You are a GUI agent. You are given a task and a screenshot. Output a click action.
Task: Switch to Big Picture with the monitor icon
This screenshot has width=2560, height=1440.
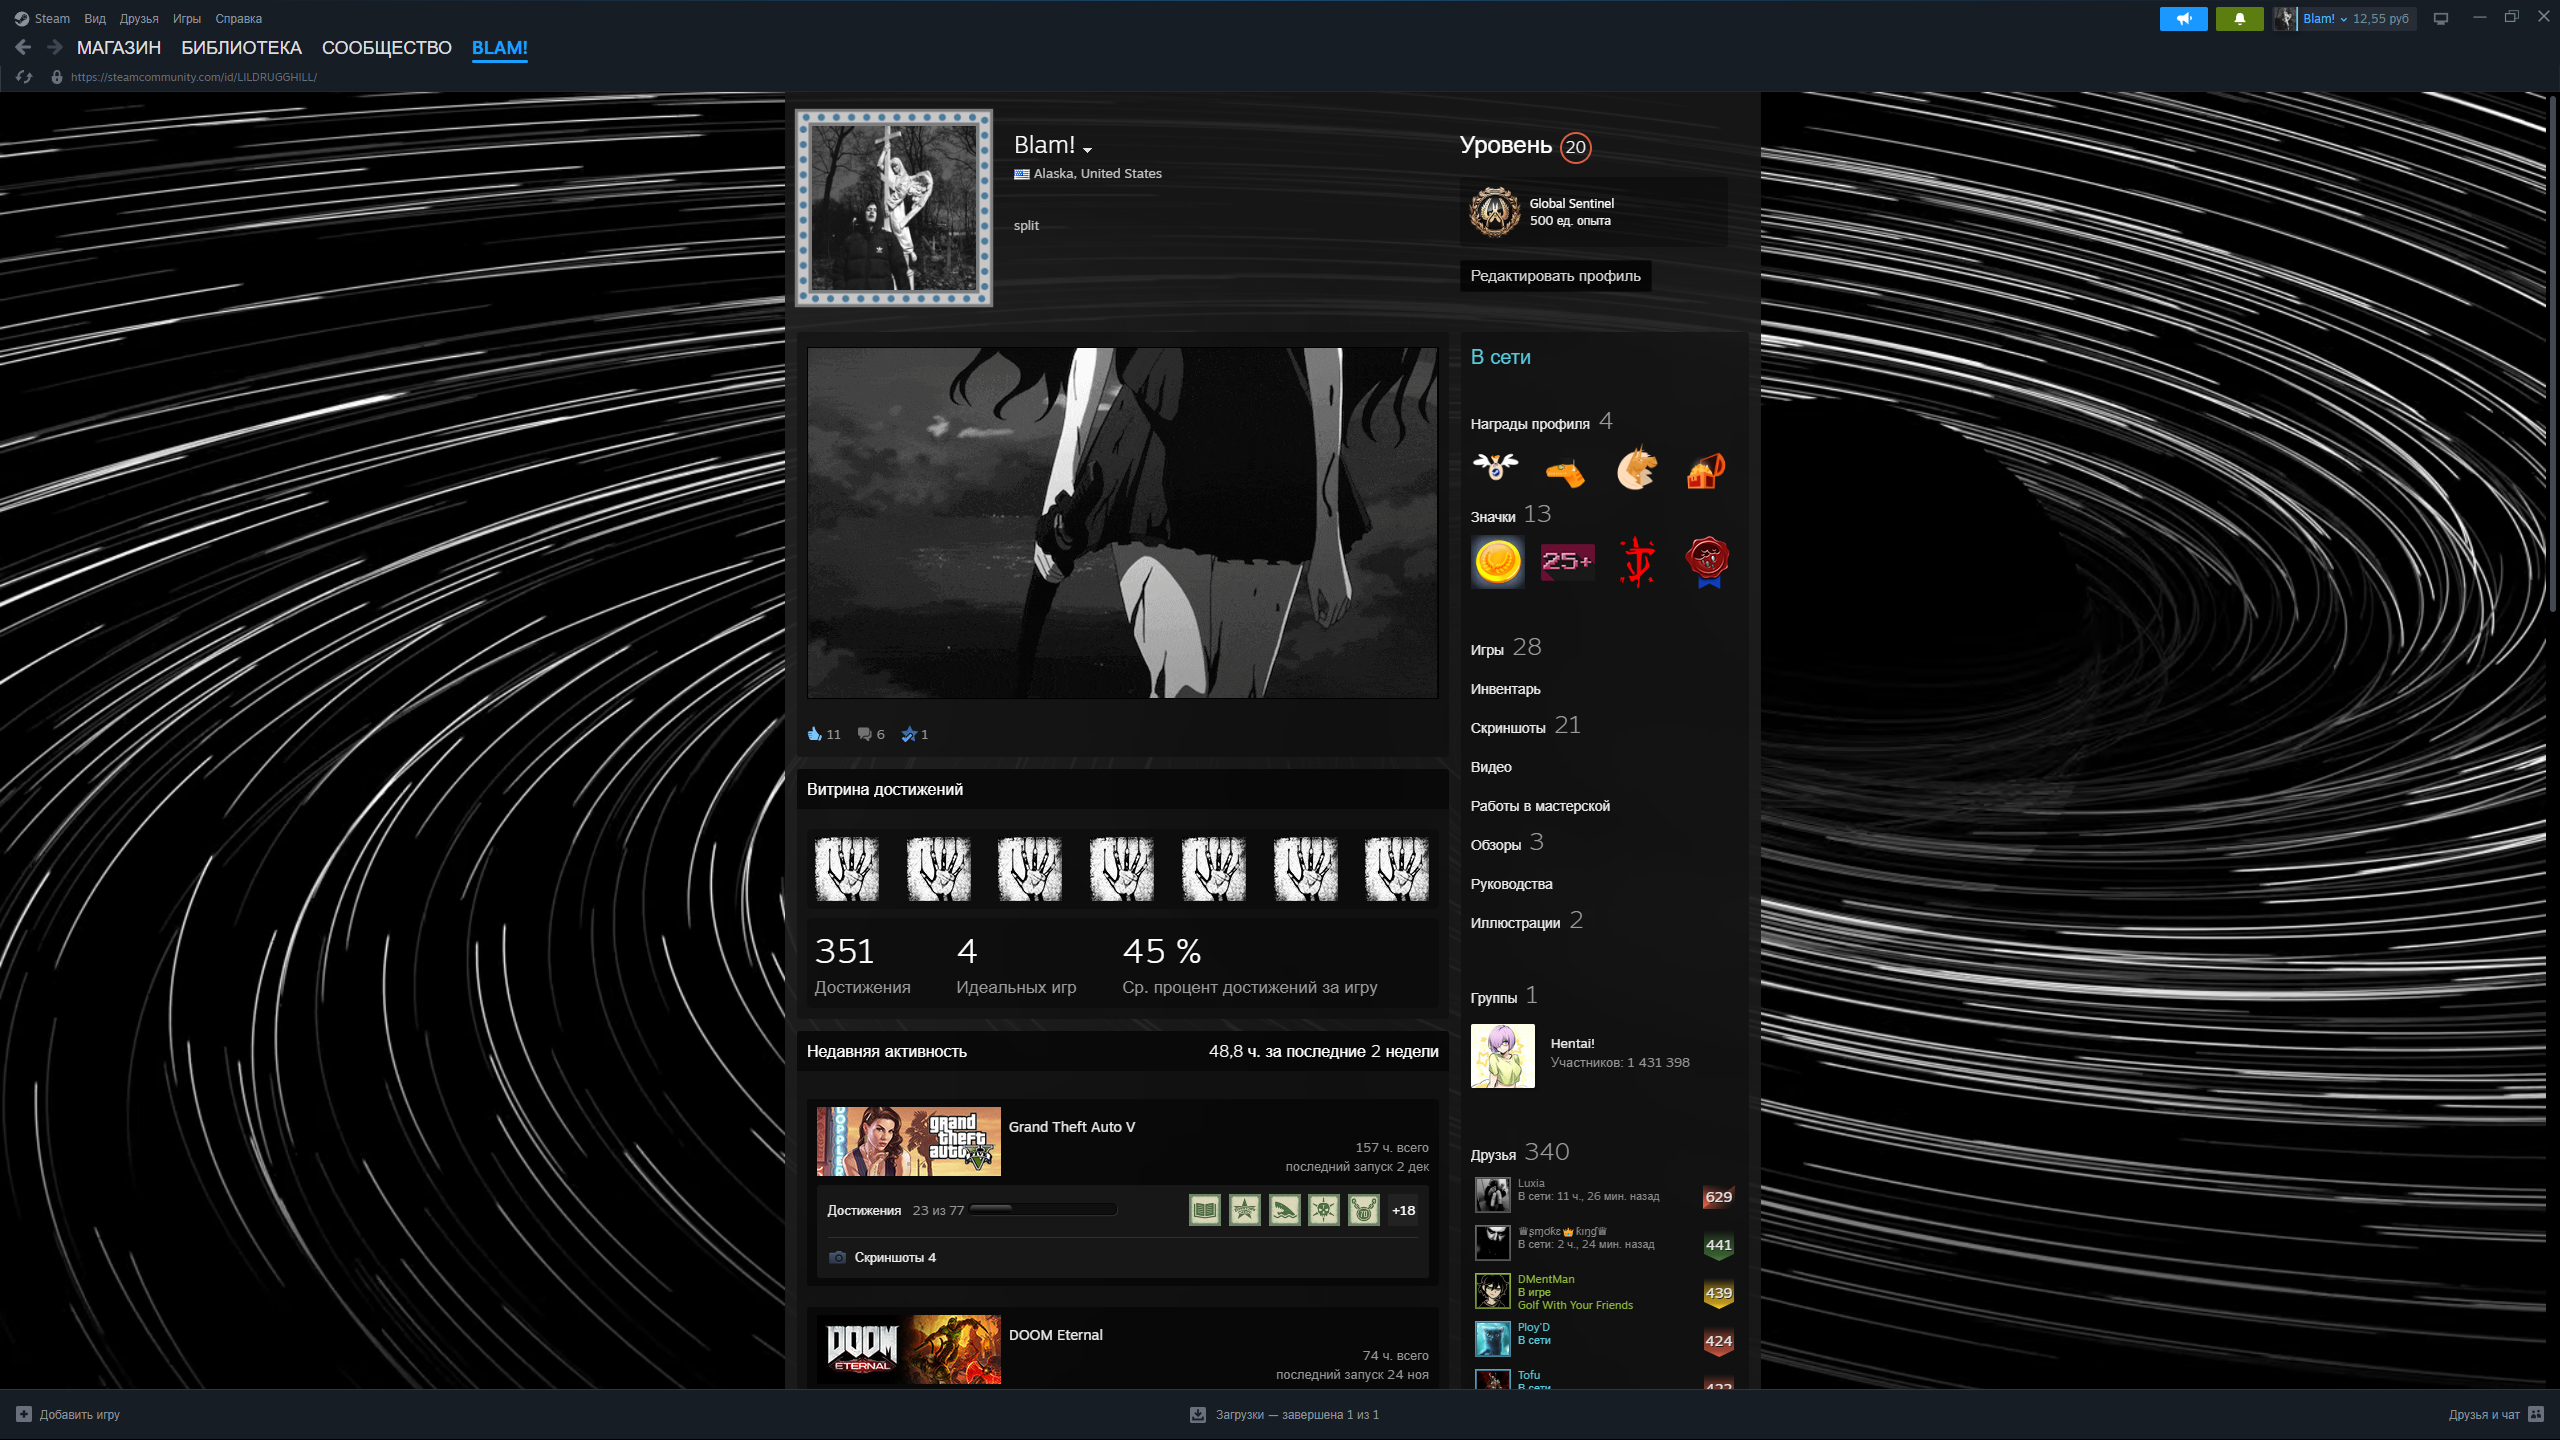(x=2441, y=18)
